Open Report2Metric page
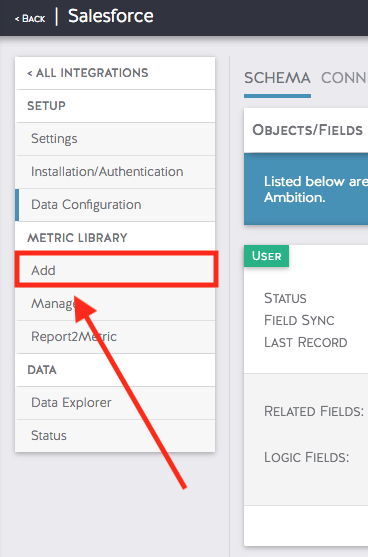The width and height of the screenshot is (368, 557). [x=115, y=337]
